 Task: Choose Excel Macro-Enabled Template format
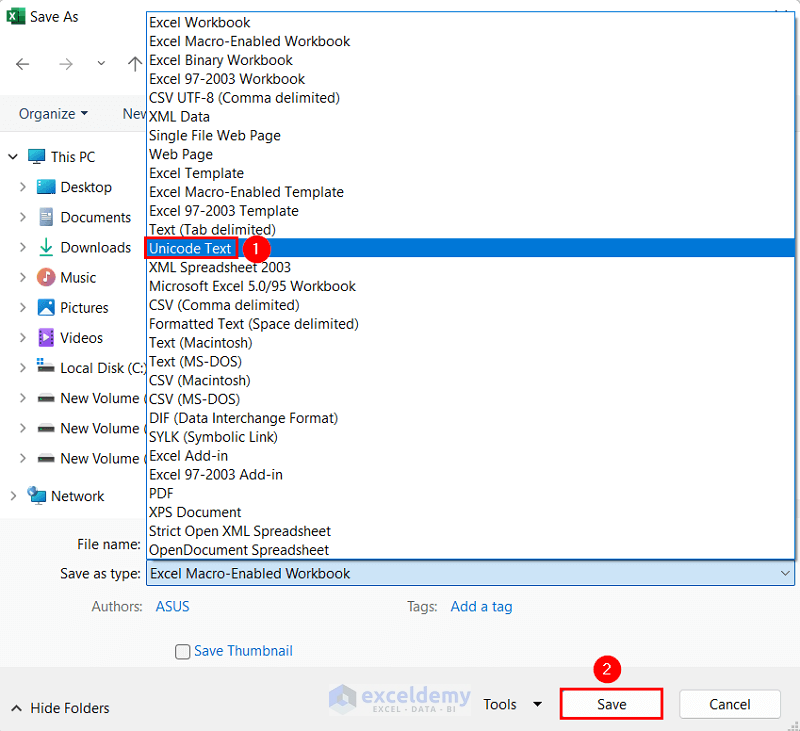coord(470,192)
